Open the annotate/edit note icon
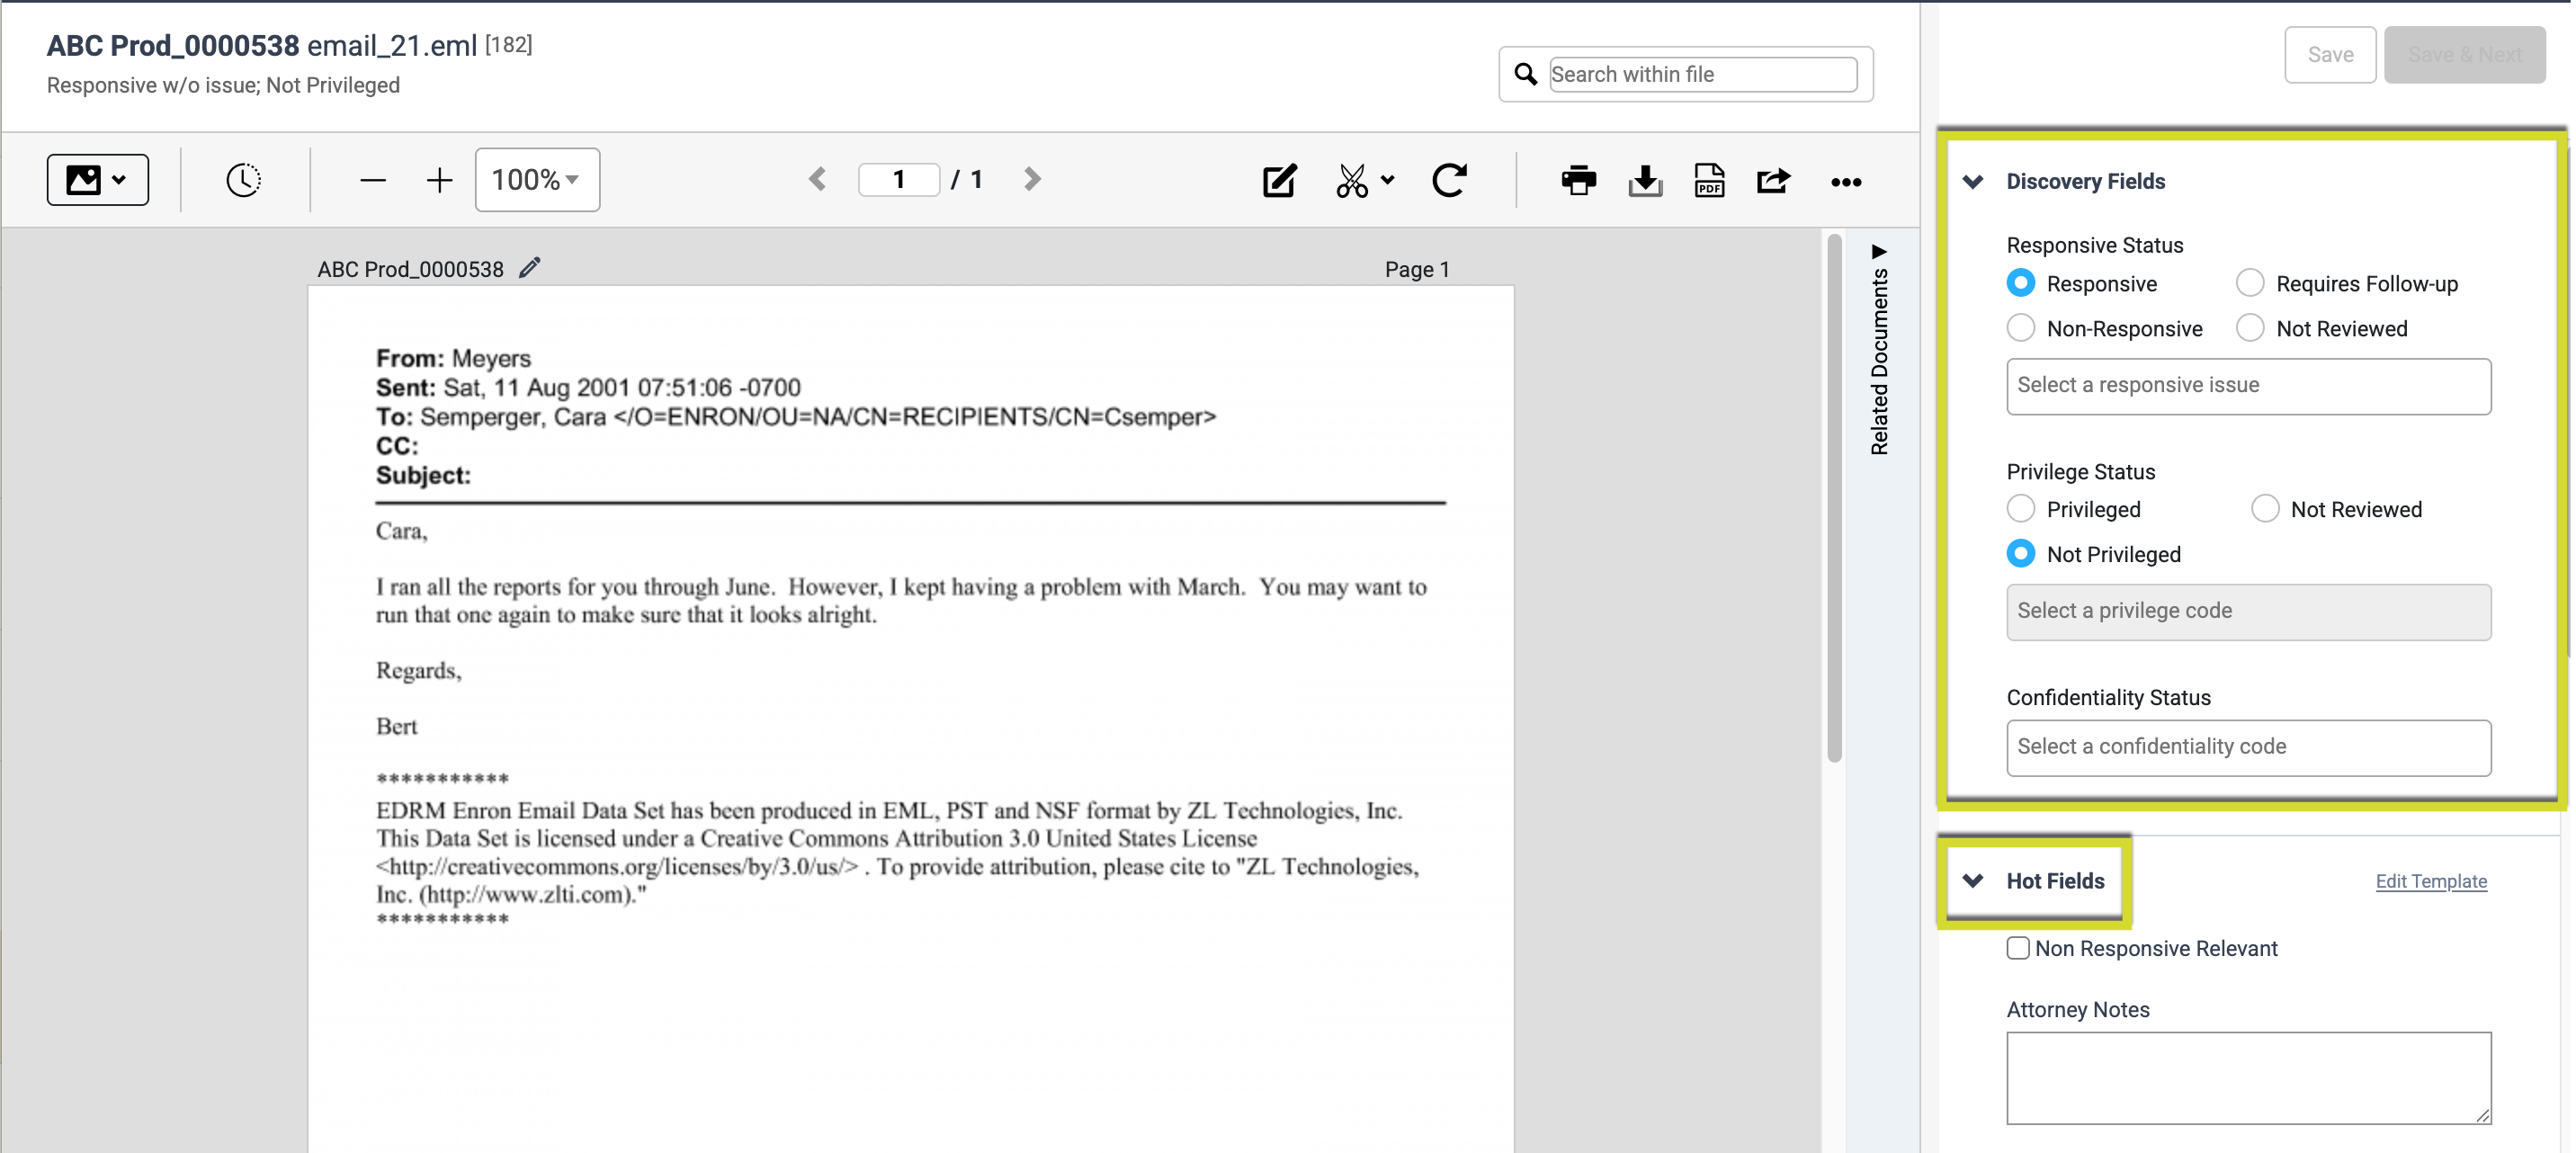2576x1153 pixels. pyautogui.click(x=1279, y=181)
